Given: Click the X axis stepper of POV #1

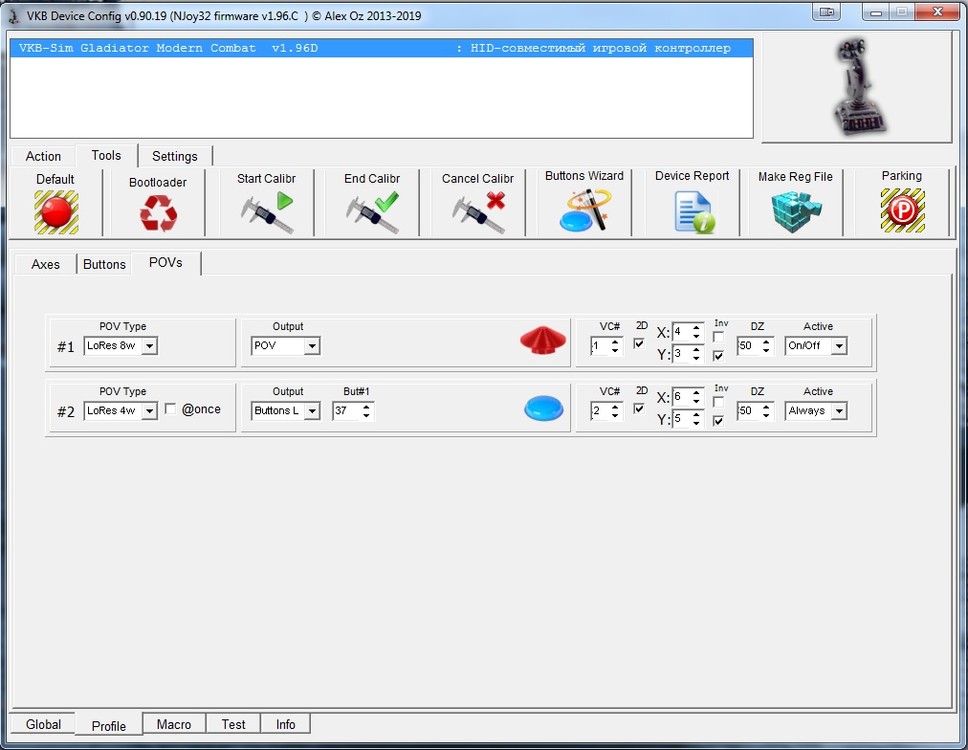Looking at the screenshot, I should tap(687, 331).
